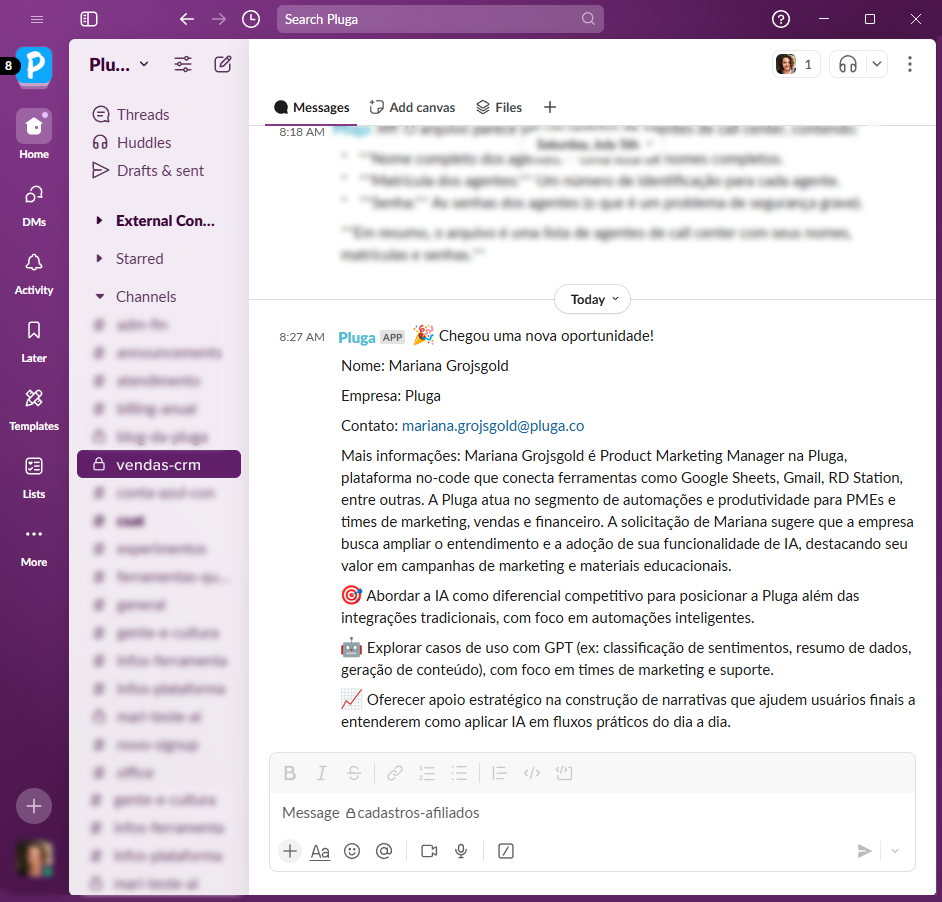Viewport: 942px width, 902px height.
Task: Expand the Starred section
Action: [x=130, y=258]
